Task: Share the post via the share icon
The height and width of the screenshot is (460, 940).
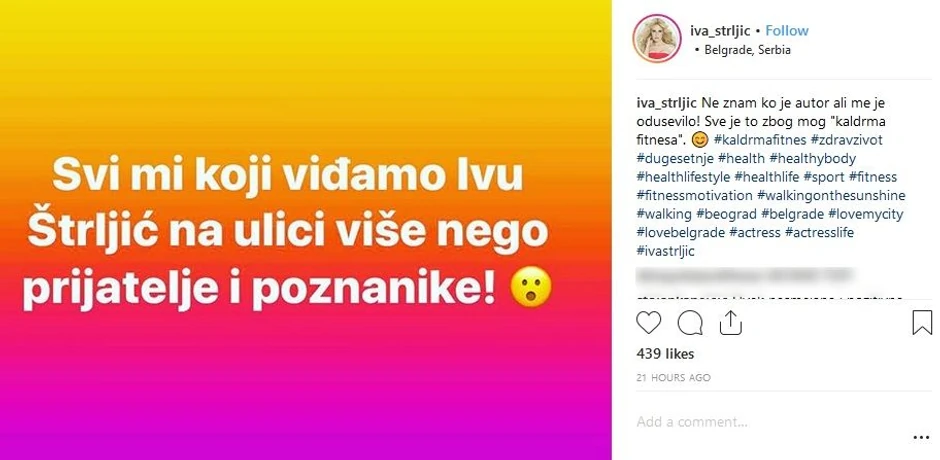Action: pos(730,323)
